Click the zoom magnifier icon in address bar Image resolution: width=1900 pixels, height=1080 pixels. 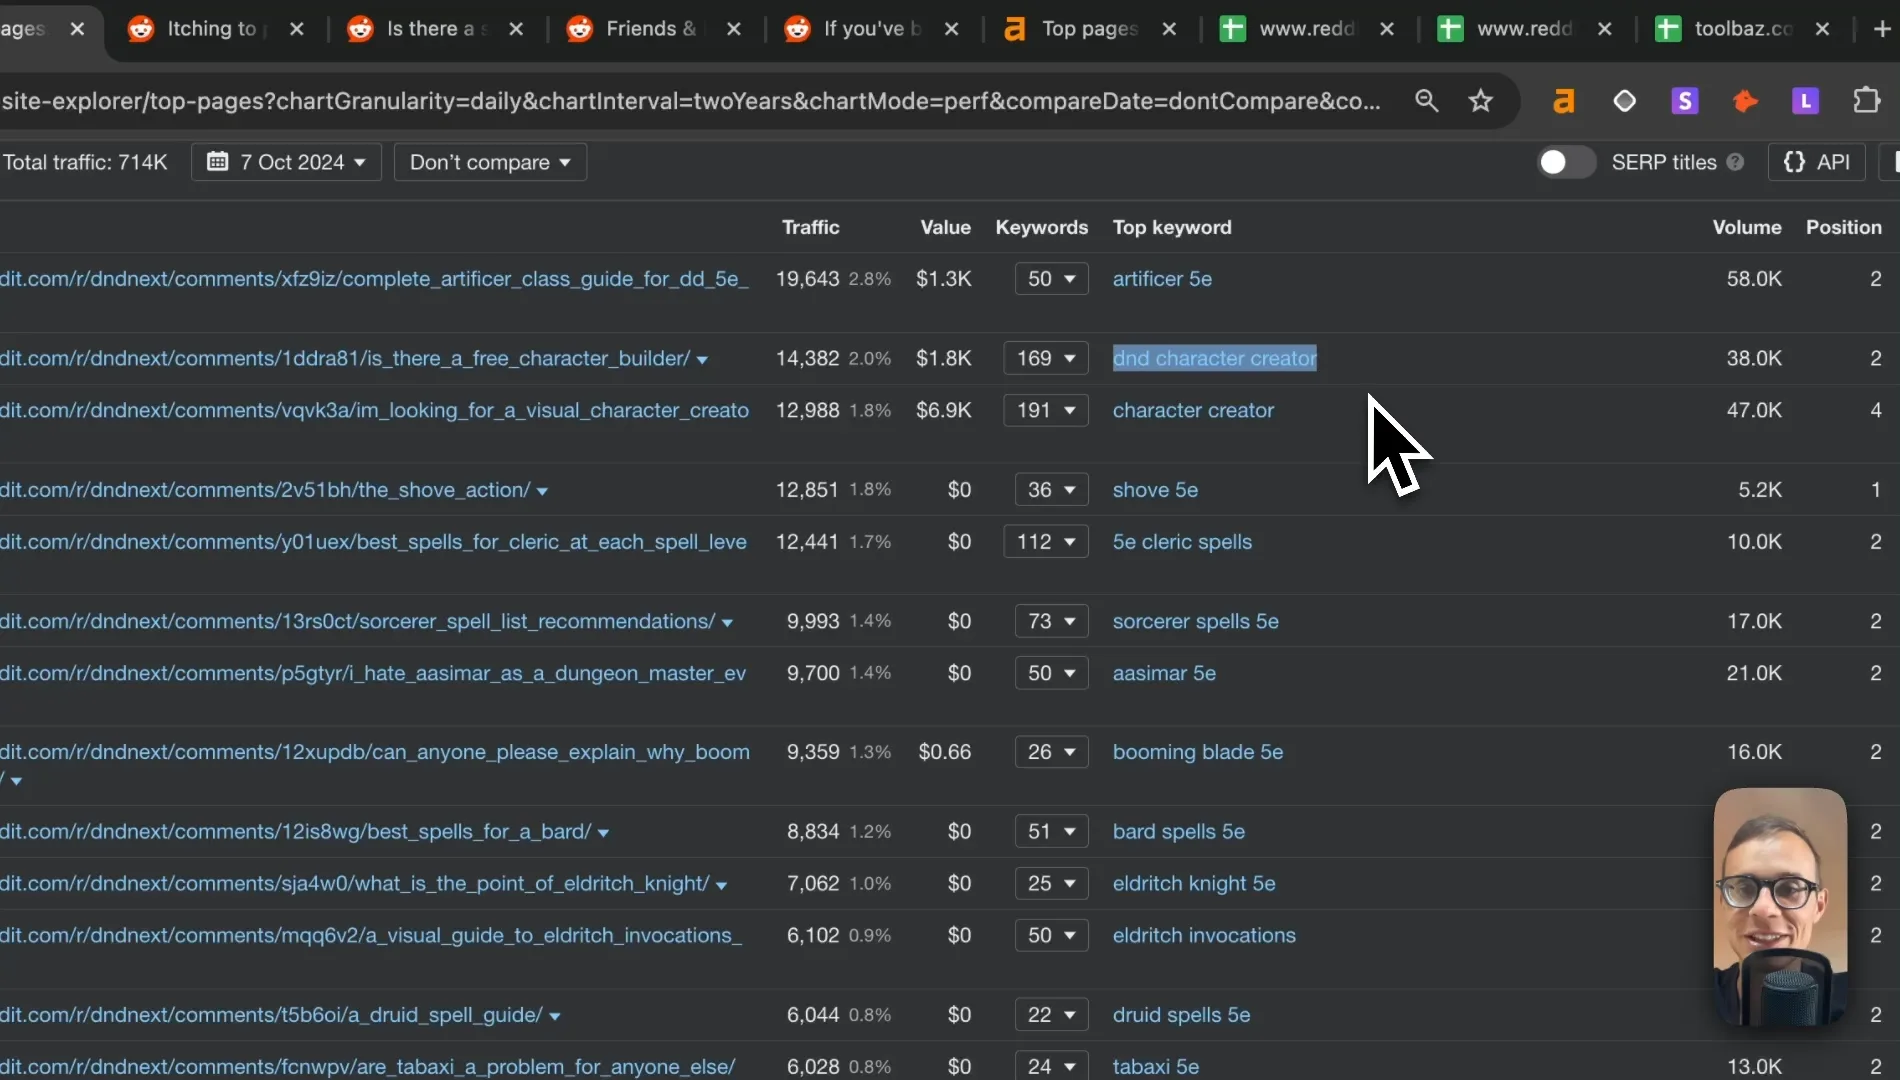pyautogui.click(x=1427, y=100)
